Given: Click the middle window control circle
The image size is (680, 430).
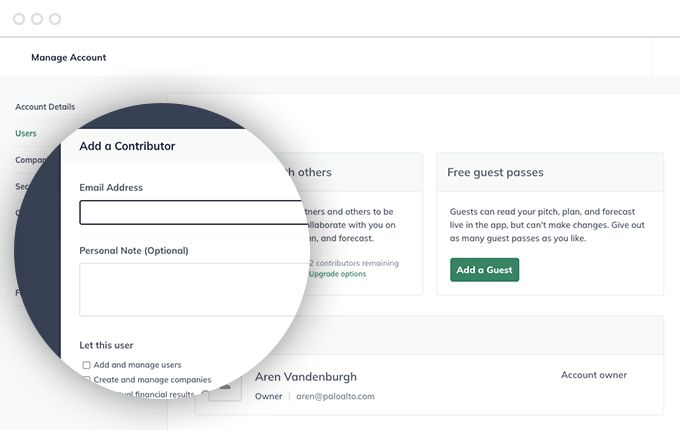Looking at the screenshot, I should pyautogui.click(x=37, y=19).
